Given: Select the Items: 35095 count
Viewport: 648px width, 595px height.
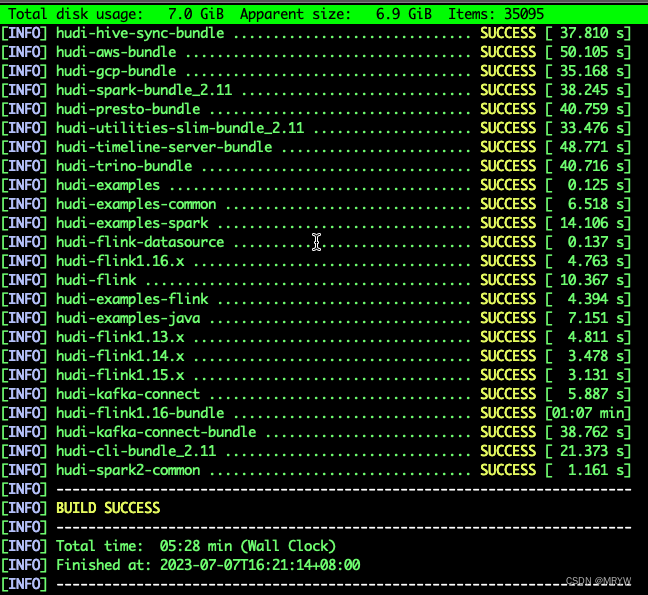Looking at the screenshot, I should pyautogui.click(x=496, y=14).
